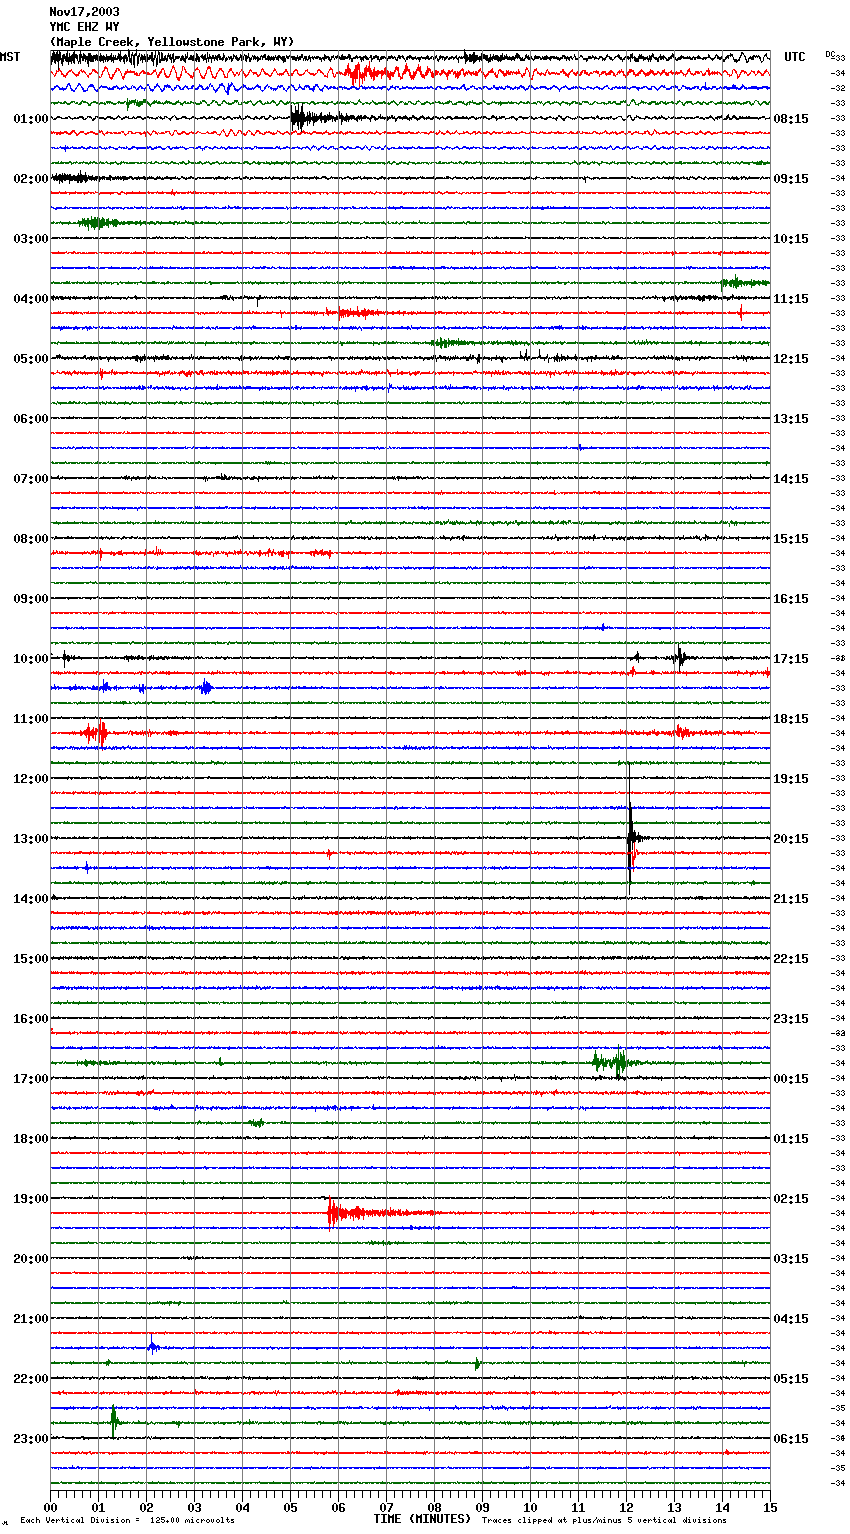Click the '15' minute tick on bottom axis
This screenshot has height=1534, width=850.
coord(770,1507)
